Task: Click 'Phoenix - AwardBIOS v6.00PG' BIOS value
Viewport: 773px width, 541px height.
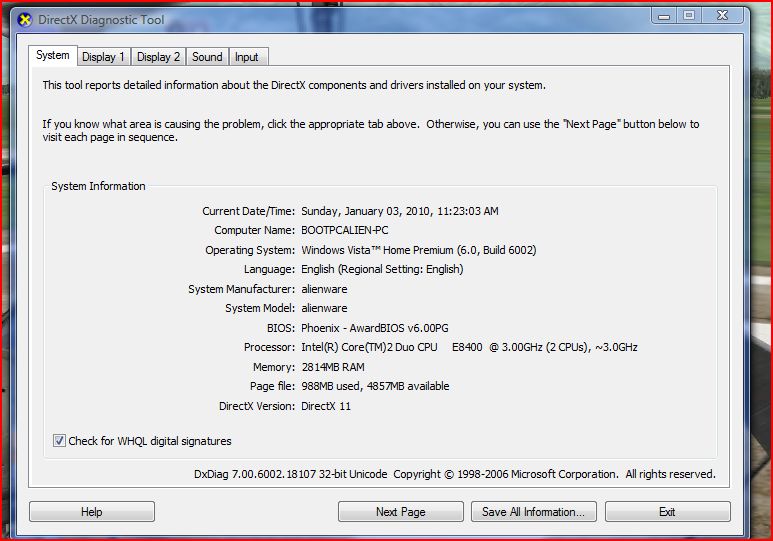Action: tap(375, 328)
